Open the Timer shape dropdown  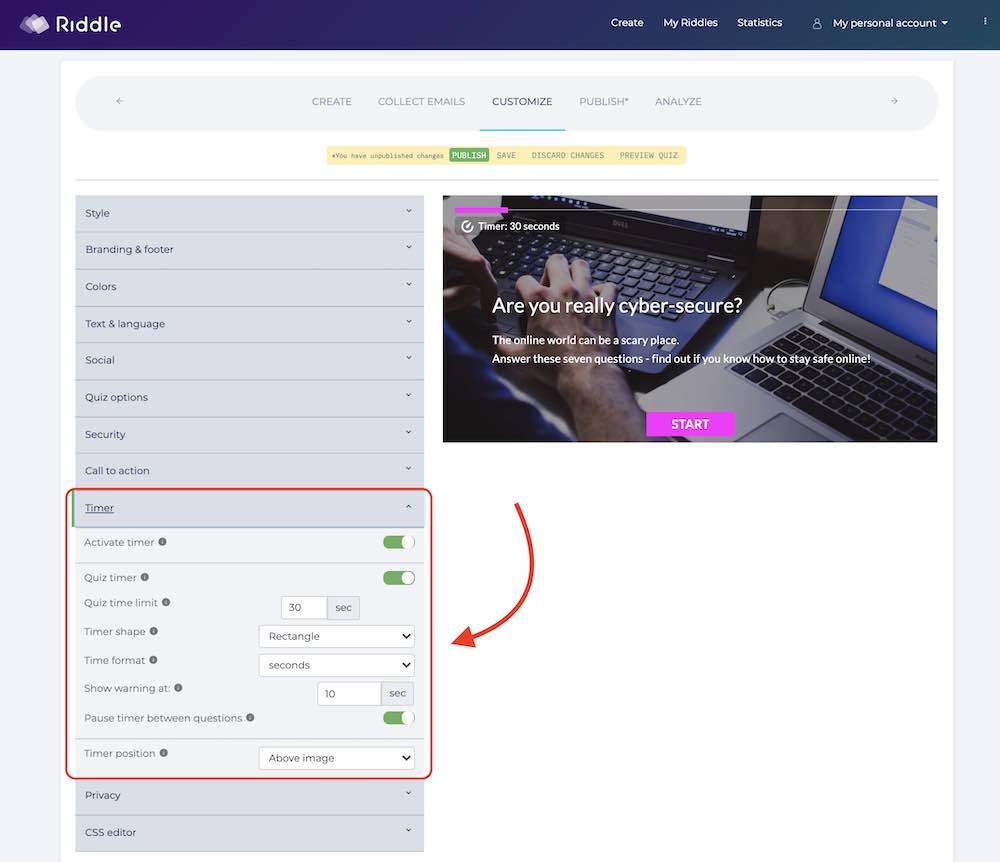pyautogui.click(x=337, y=636)
